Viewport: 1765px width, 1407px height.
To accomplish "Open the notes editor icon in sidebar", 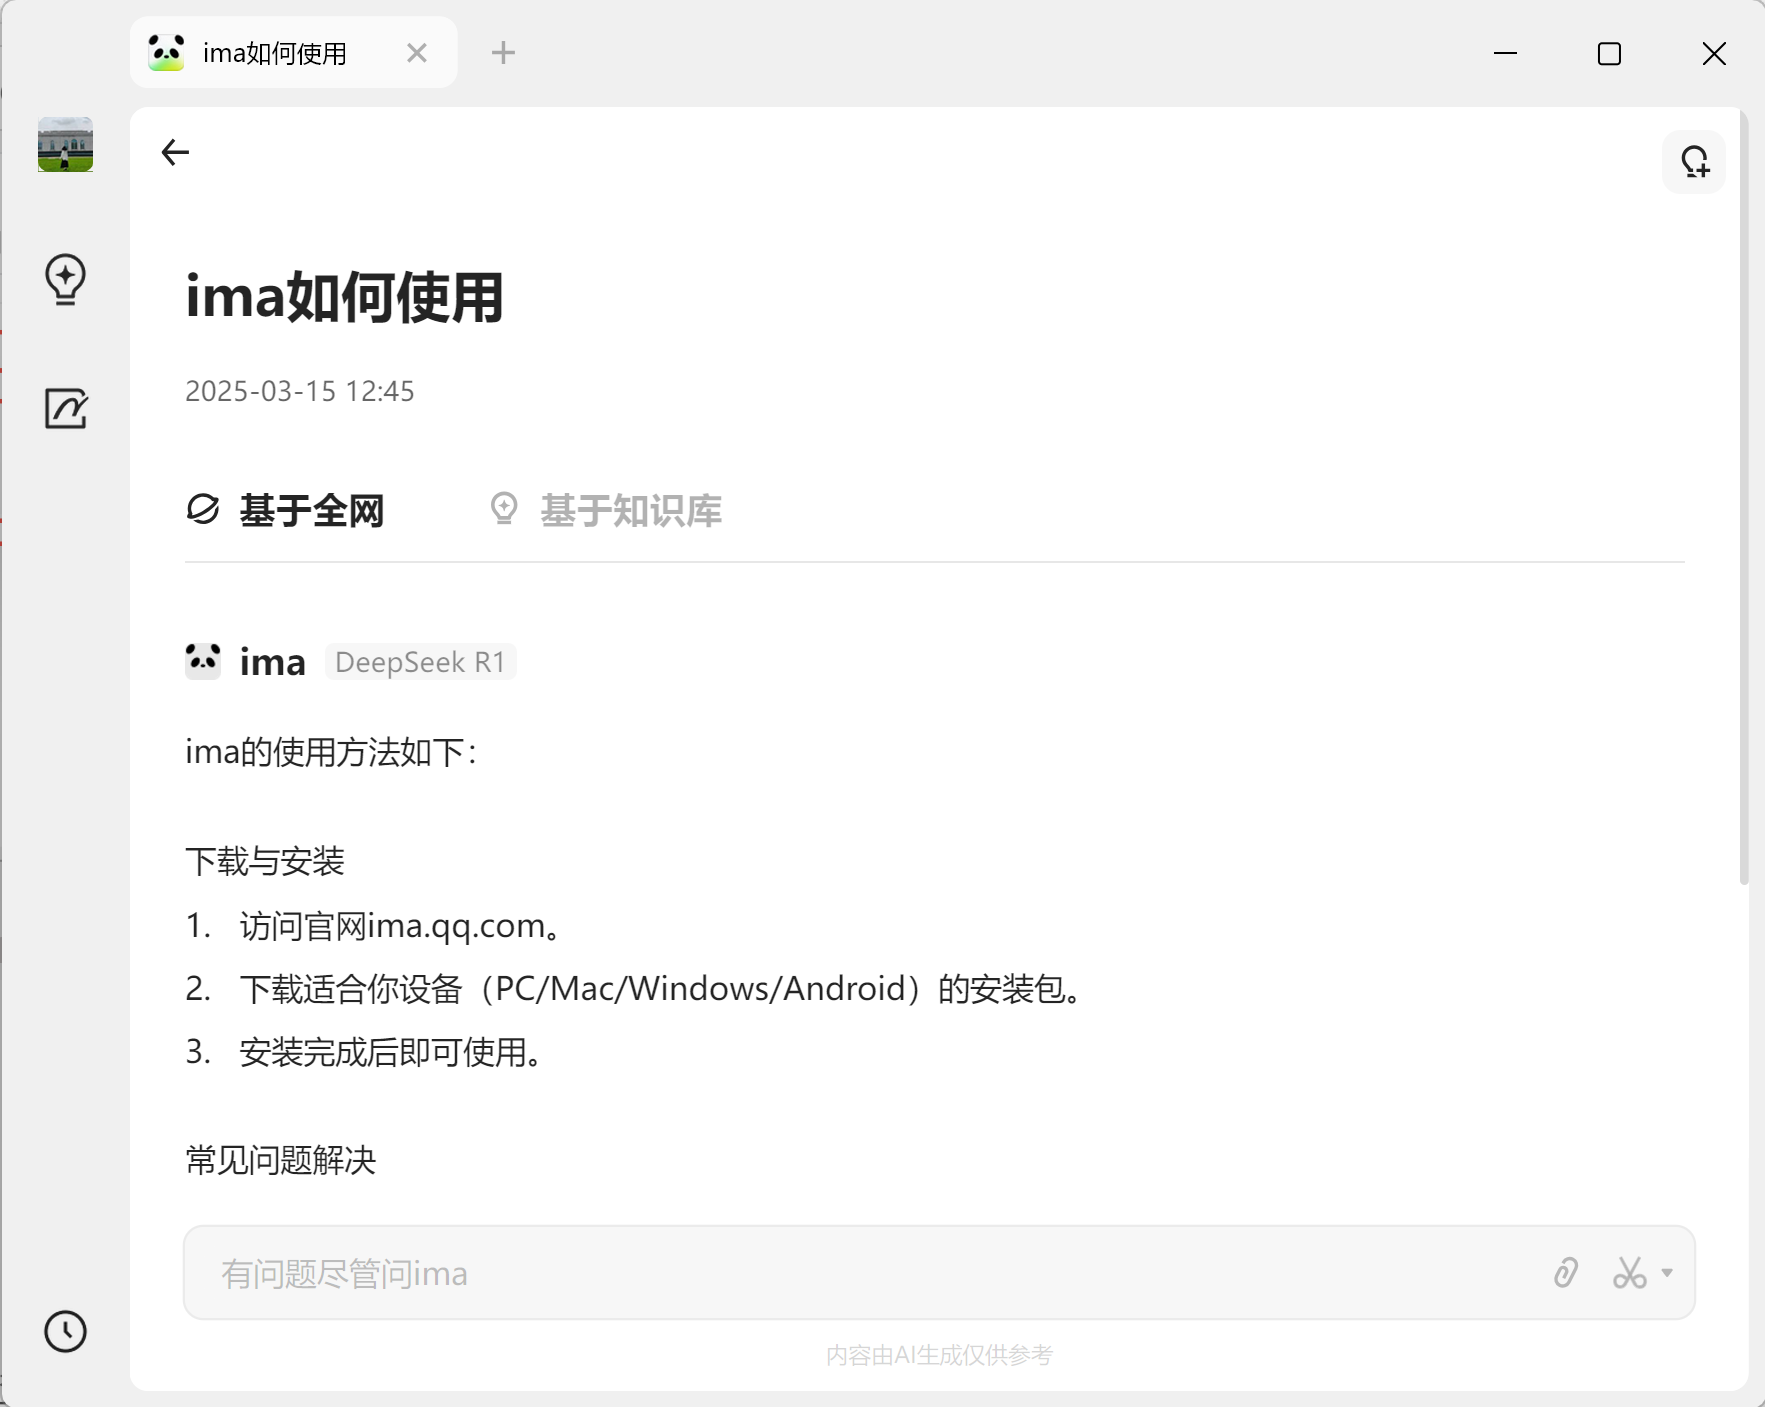I will (64, 408).
